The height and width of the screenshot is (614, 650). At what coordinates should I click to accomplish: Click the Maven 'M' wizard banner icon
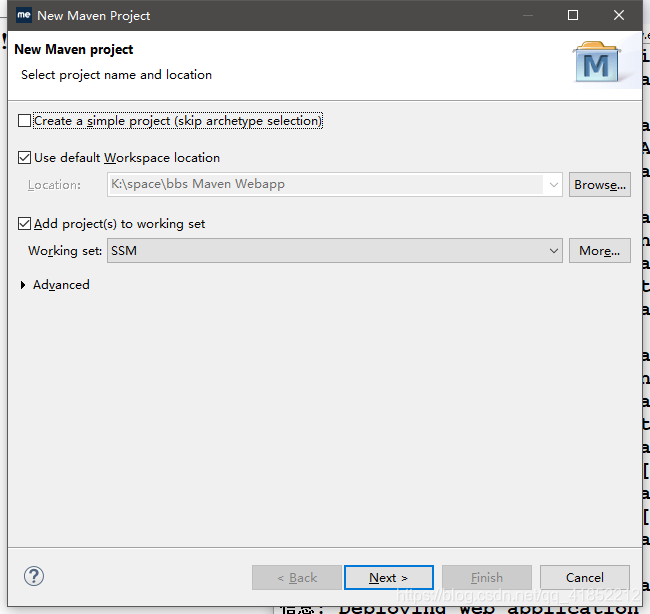click(x=597, y=62)
